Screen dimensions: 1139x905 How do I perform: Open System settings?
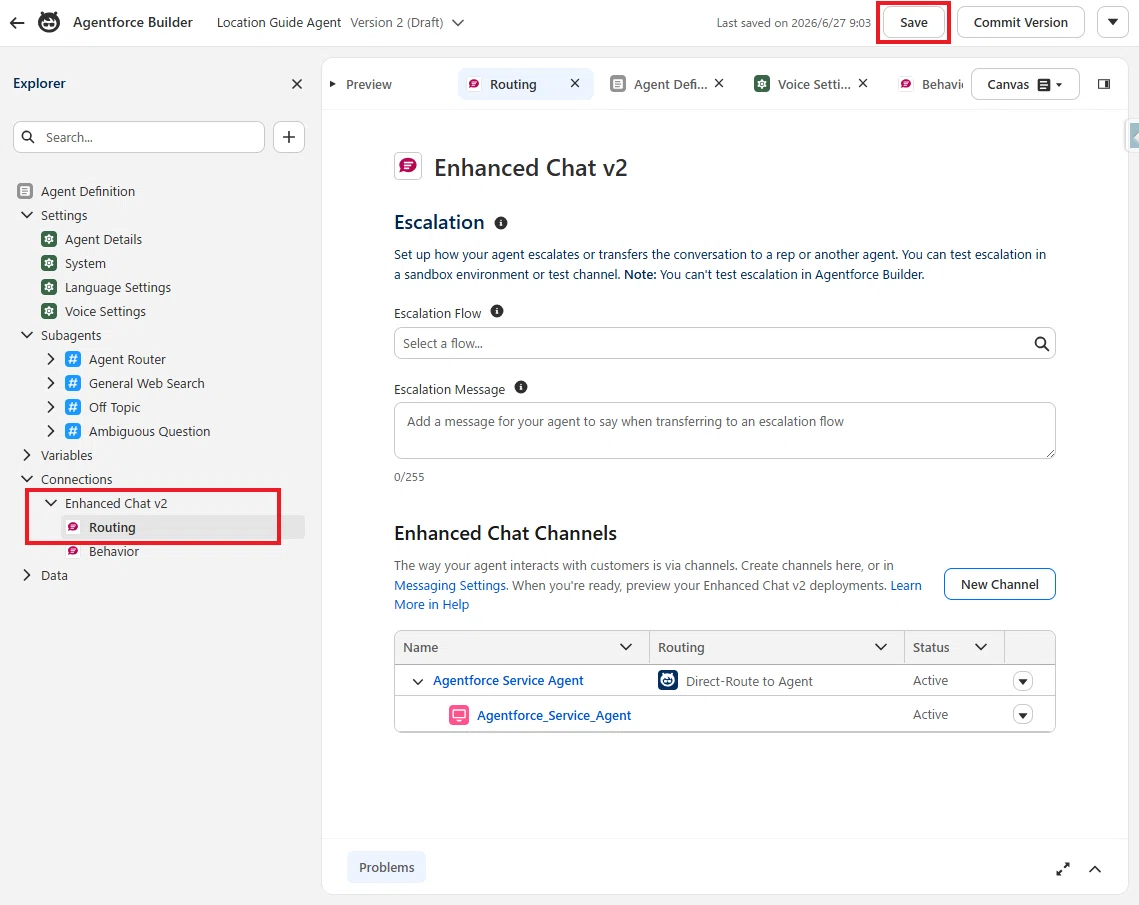(85, 263)
